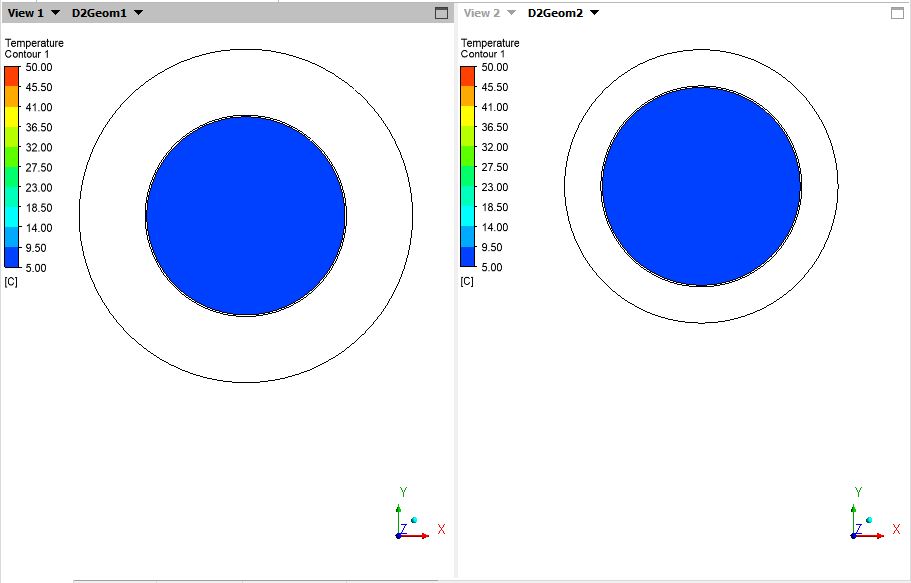Click the Temperature legend title in View 1

[33, 43]
